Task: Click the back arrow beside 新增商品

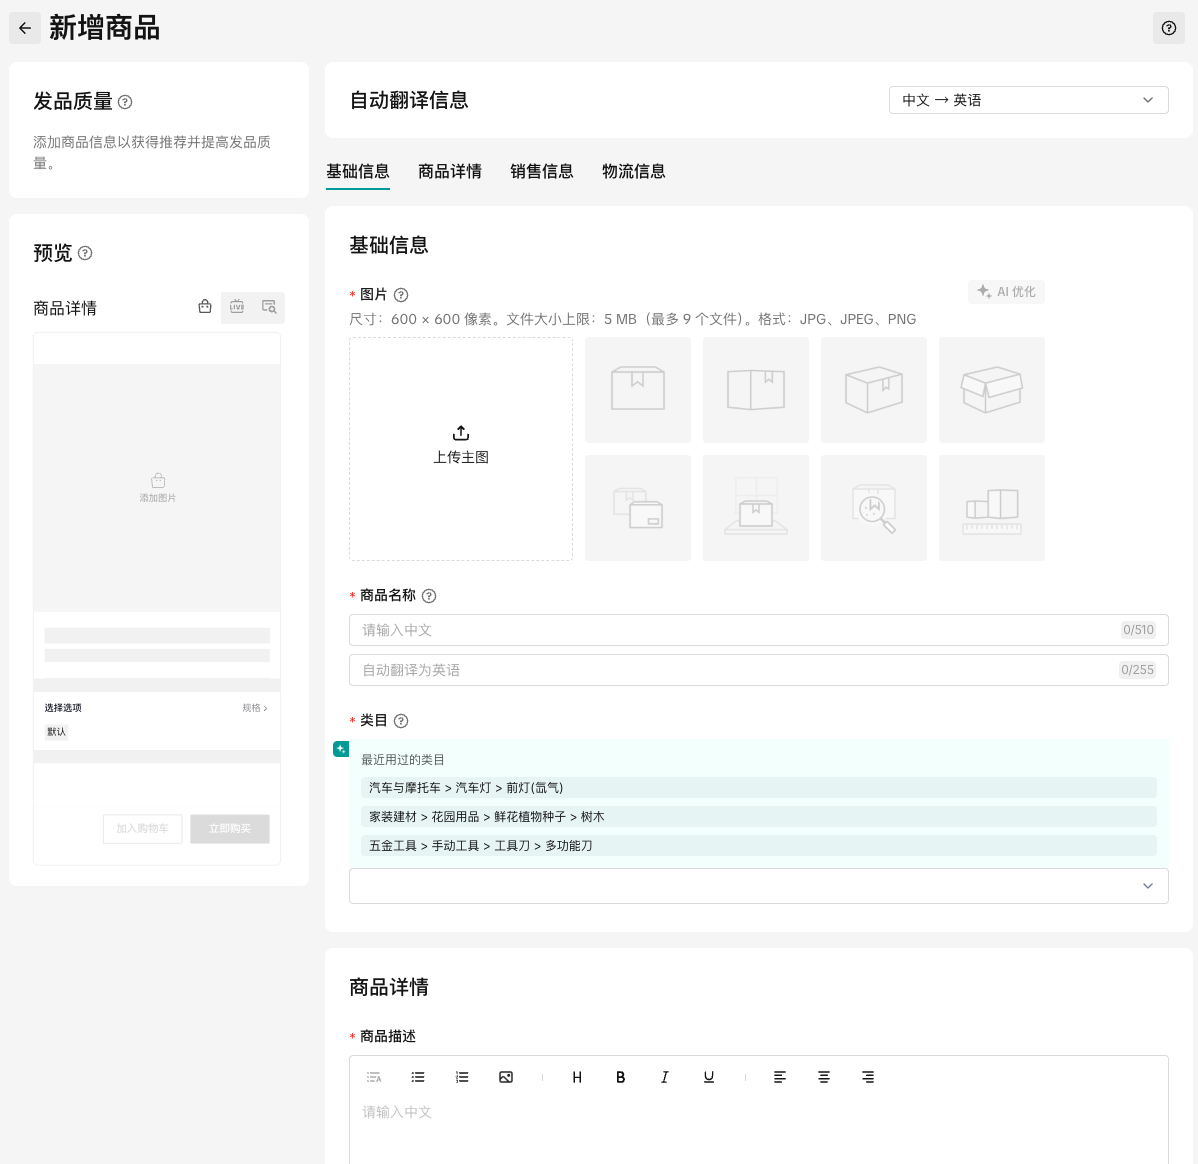Action: click(x=25, y=28)
